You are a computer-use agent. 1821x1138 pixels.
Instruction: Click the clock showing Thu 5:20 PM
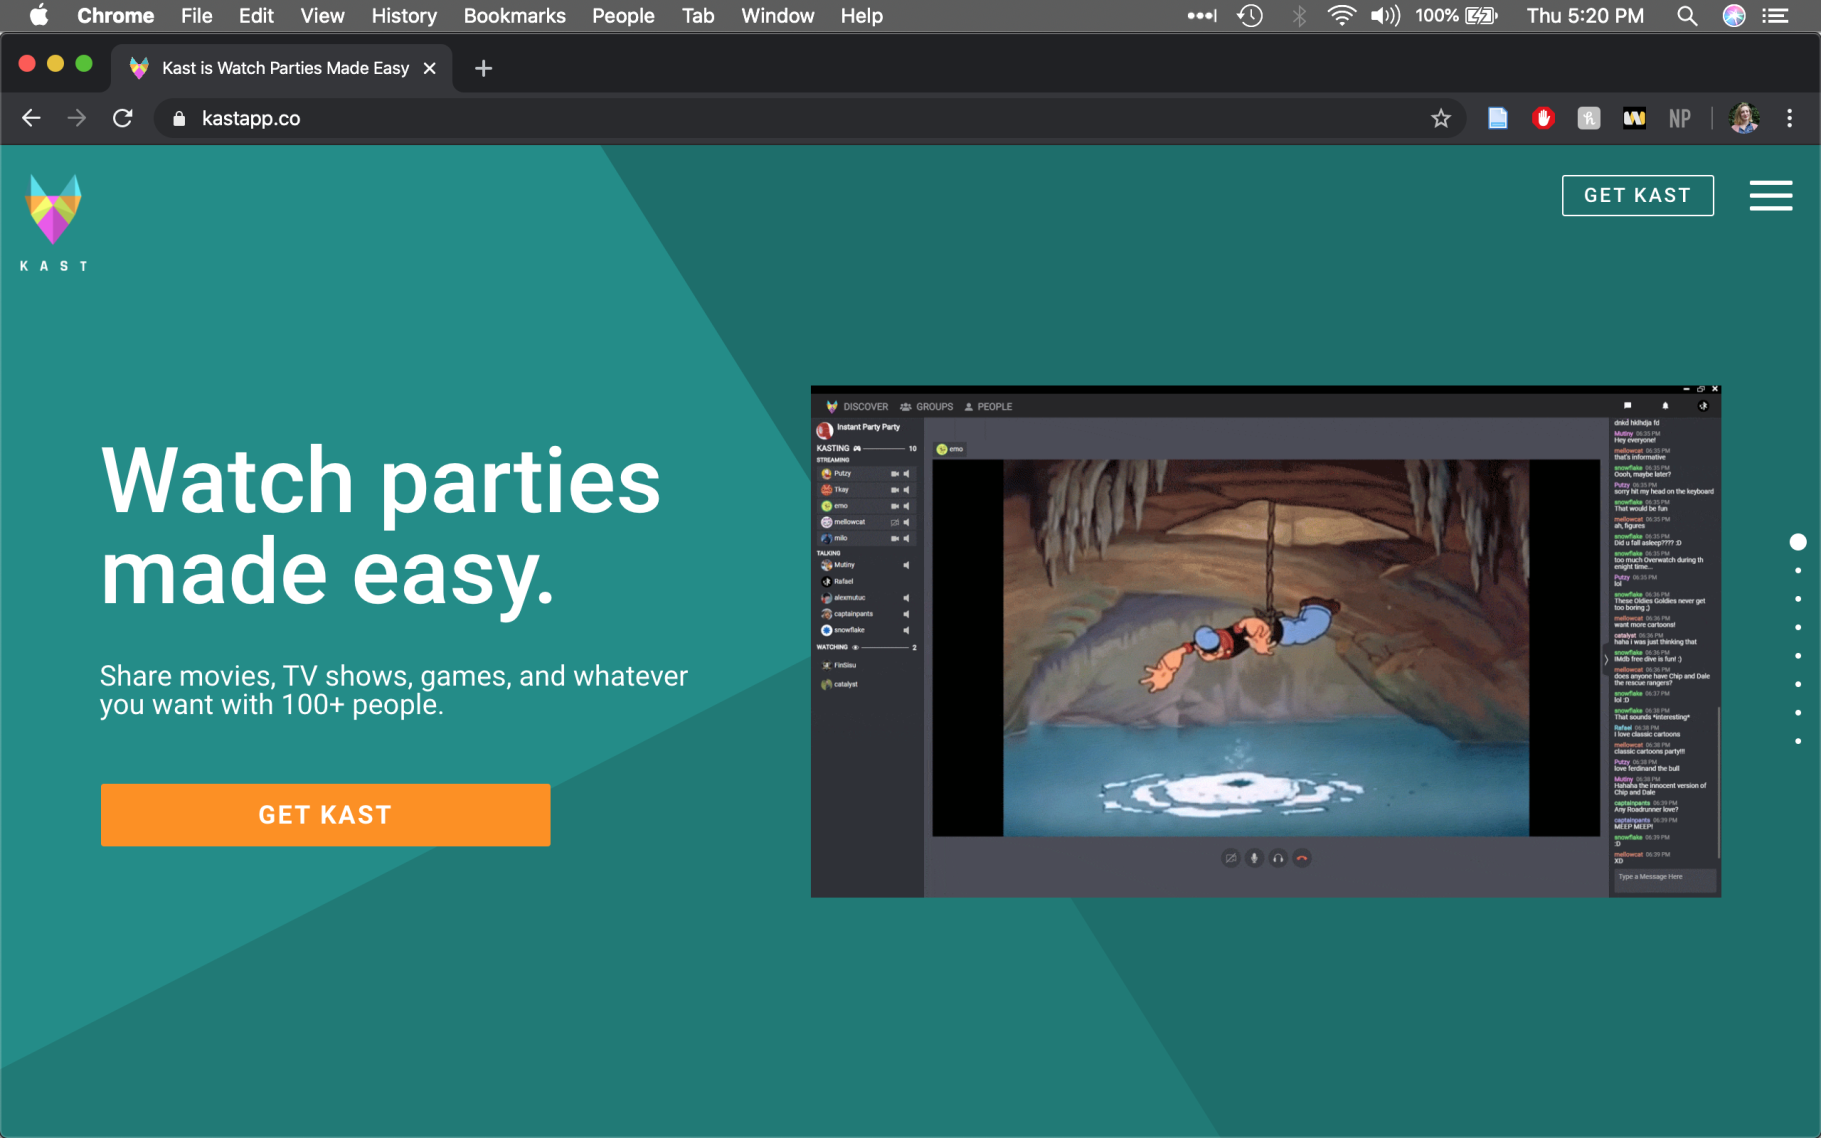point(1585,15)
